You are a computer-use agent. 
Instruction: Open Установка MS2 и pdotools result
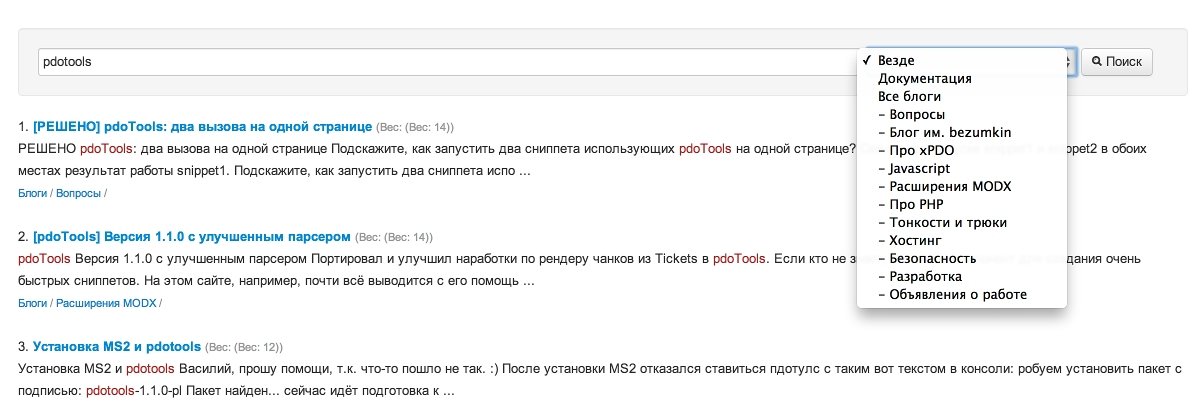[x=116, y=347]
